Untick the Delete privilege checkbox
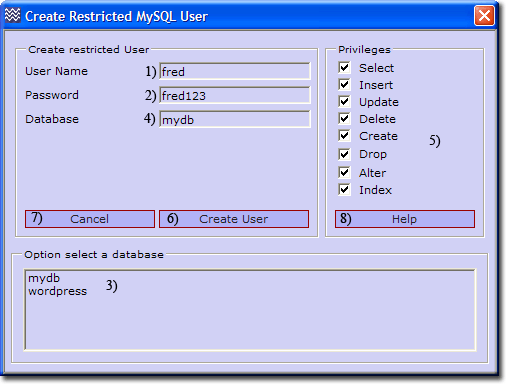 click(x=344, y=118)
